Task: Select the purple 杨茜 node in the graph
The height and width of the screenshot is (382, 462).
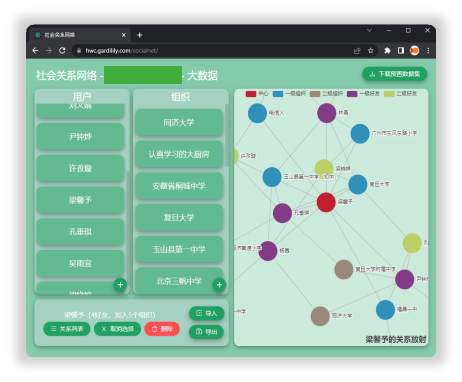Action: pyautogui.click(x=268, y=251)
